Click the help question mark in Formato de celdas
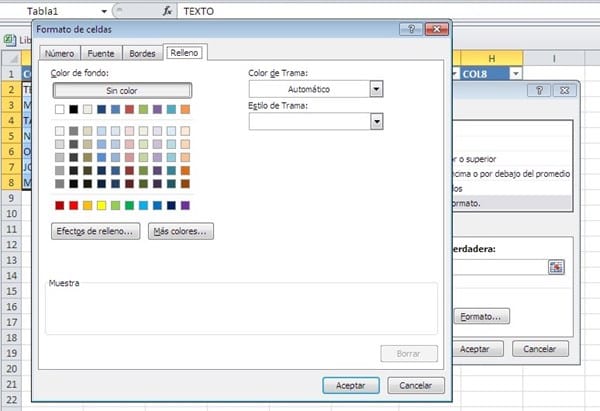Image resolution: width=600 pixels, height=411 pixels. coord(411,29)
